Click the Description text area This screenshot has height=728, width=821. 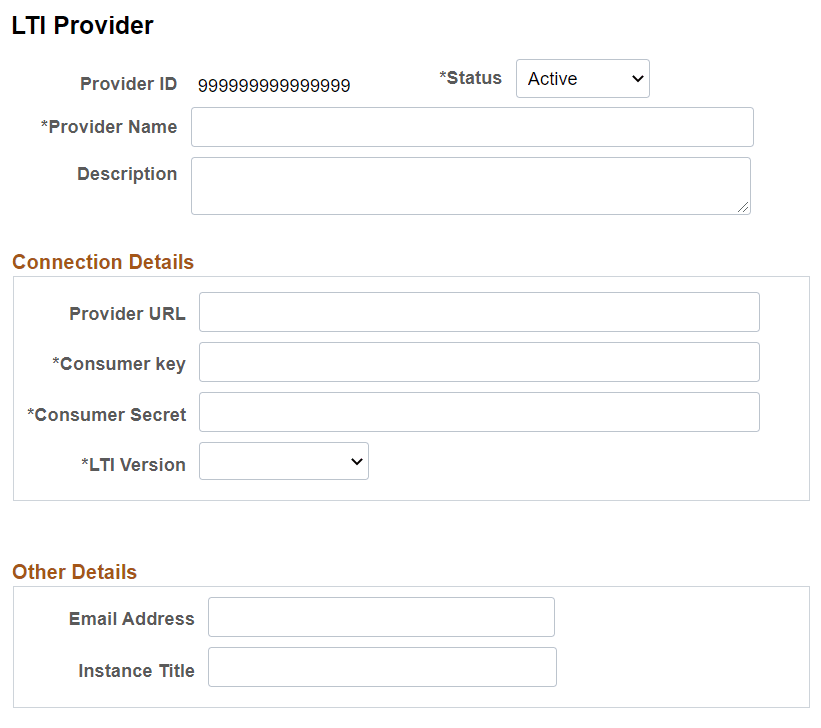click(470, 186)
